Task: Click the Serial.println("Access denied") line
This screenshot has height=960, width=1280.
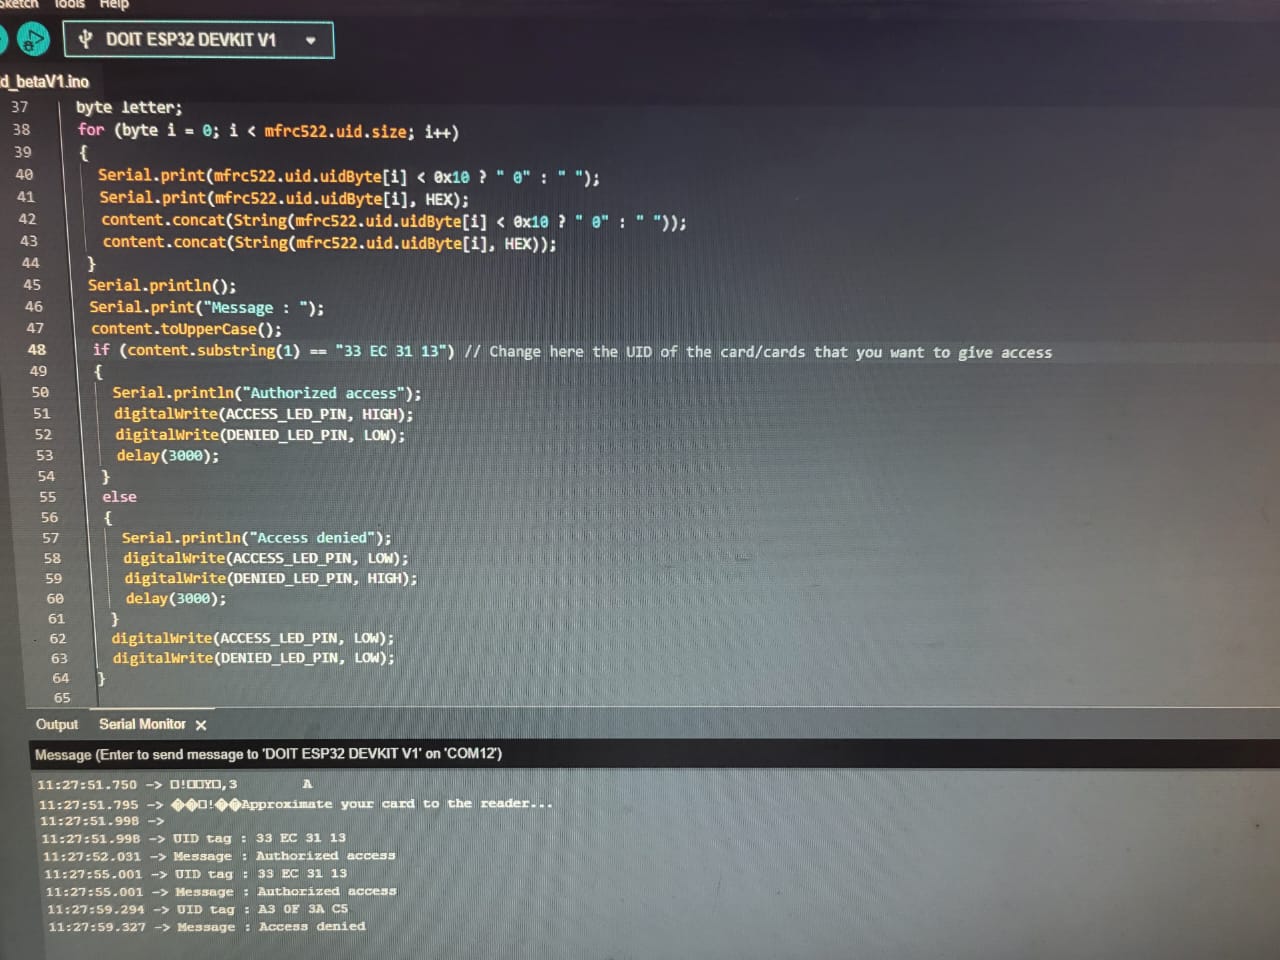Action: (x=257, y=538)
